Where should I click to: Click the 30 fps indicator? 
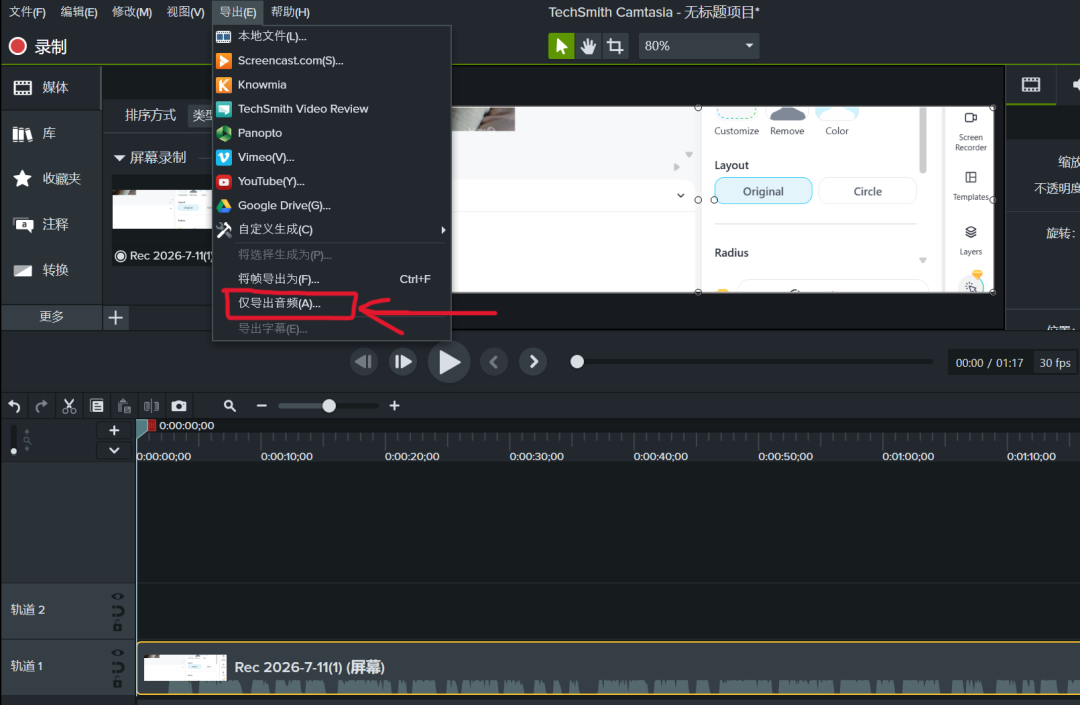1055,363
